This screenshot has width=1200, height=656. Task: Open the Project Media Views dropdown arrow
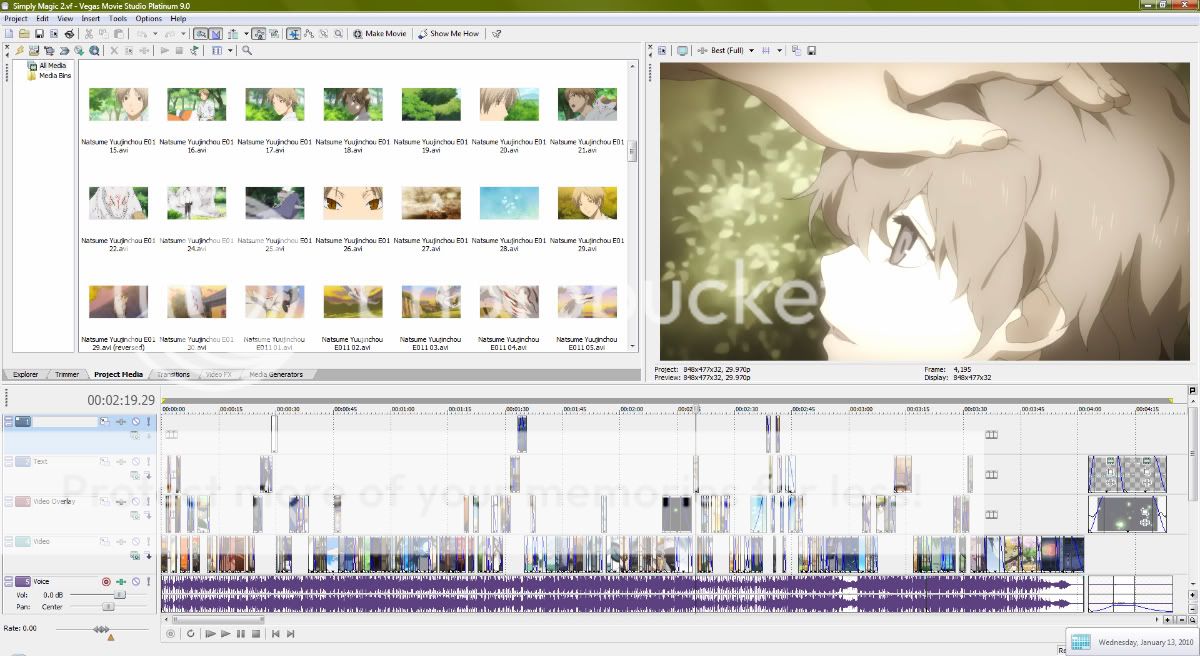230,50
